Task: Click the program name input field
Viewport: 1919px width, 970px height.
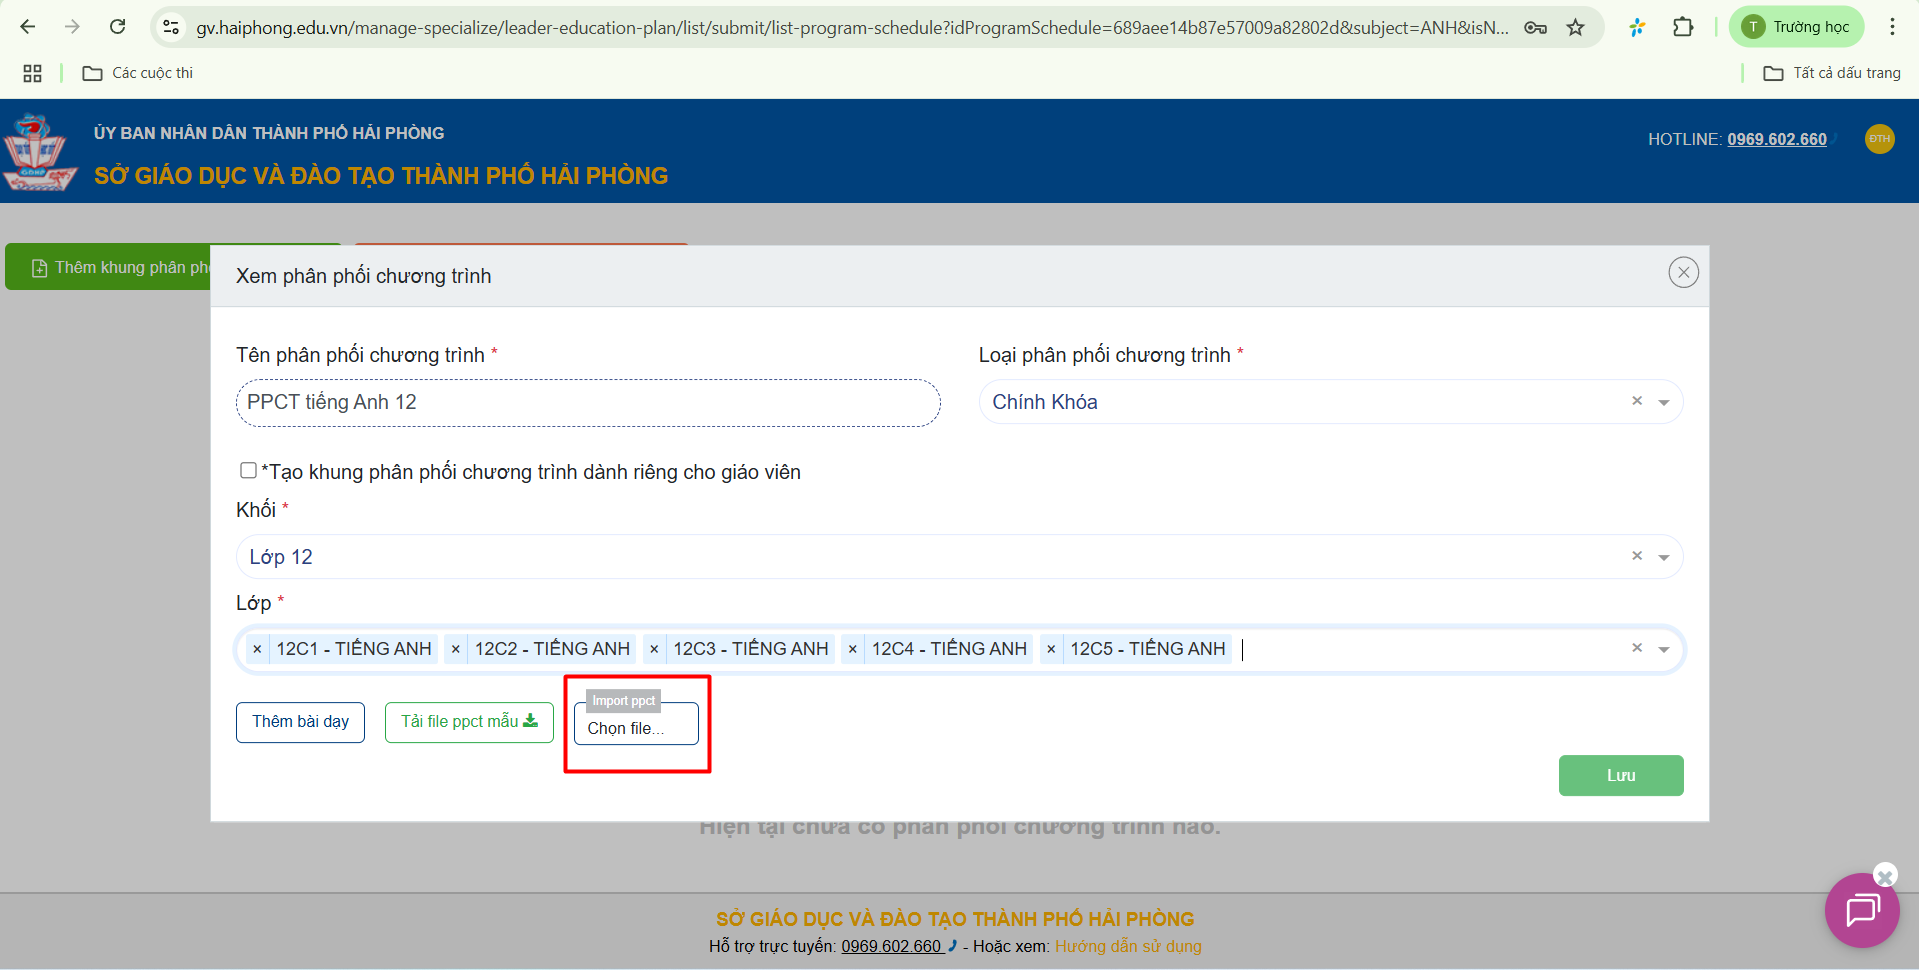Action: (x=587, y=403)
